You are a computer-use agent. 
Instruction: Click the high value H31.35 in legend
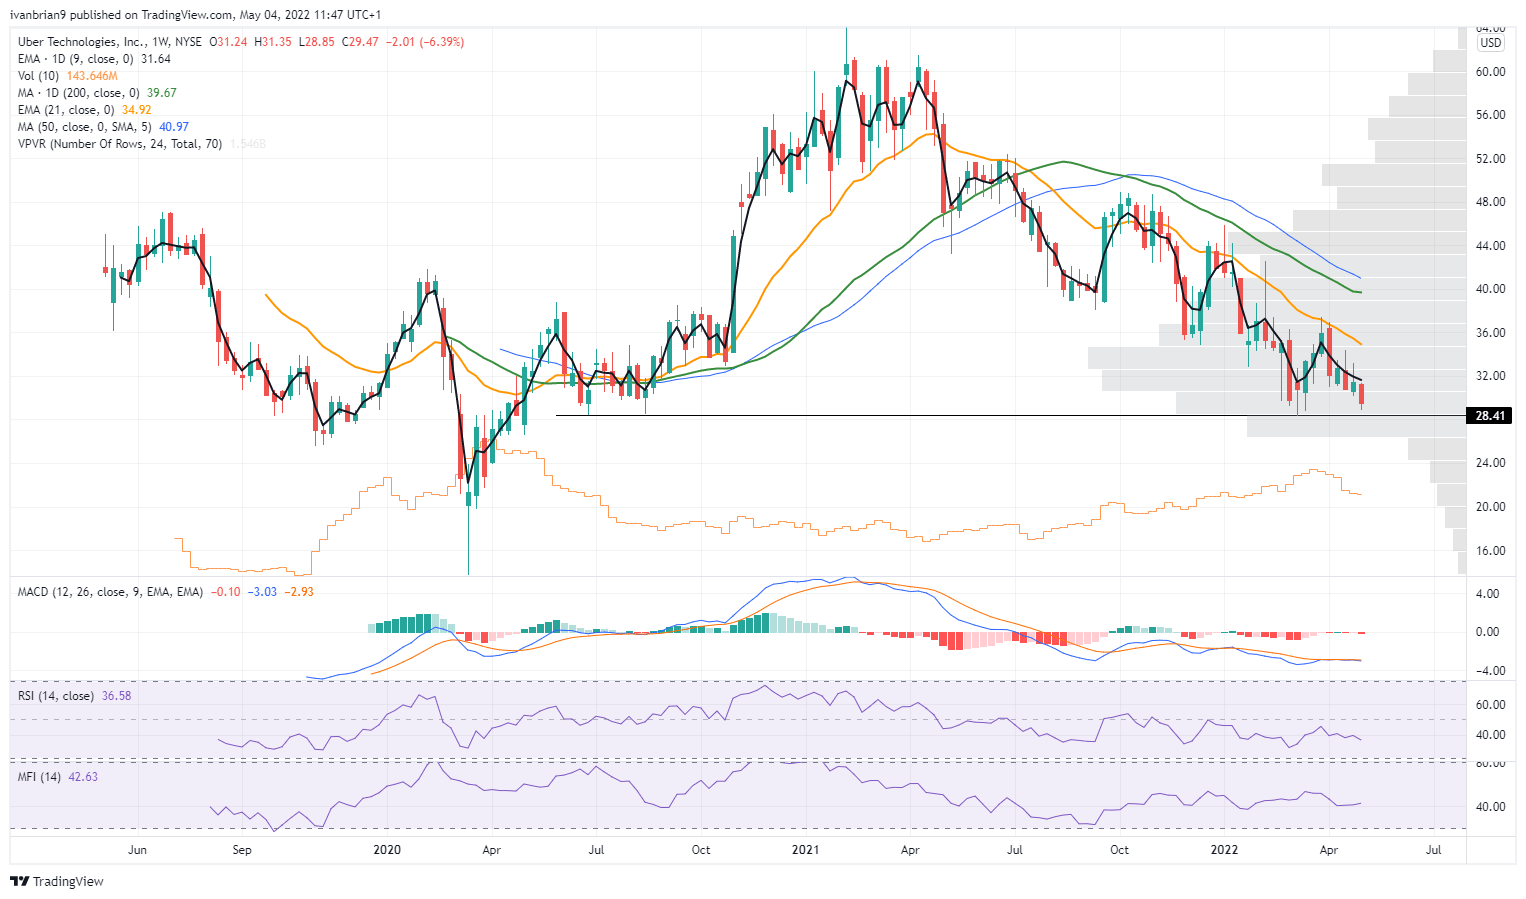(x=274, y=42)
